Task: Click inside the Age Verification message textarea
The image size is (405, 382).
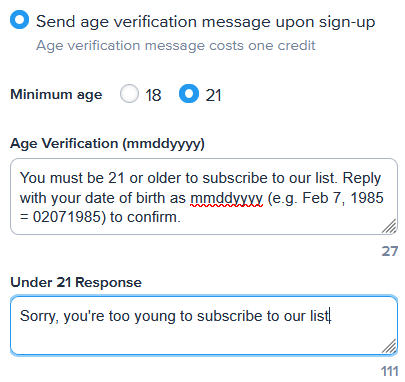Action: tap(204, 197)
